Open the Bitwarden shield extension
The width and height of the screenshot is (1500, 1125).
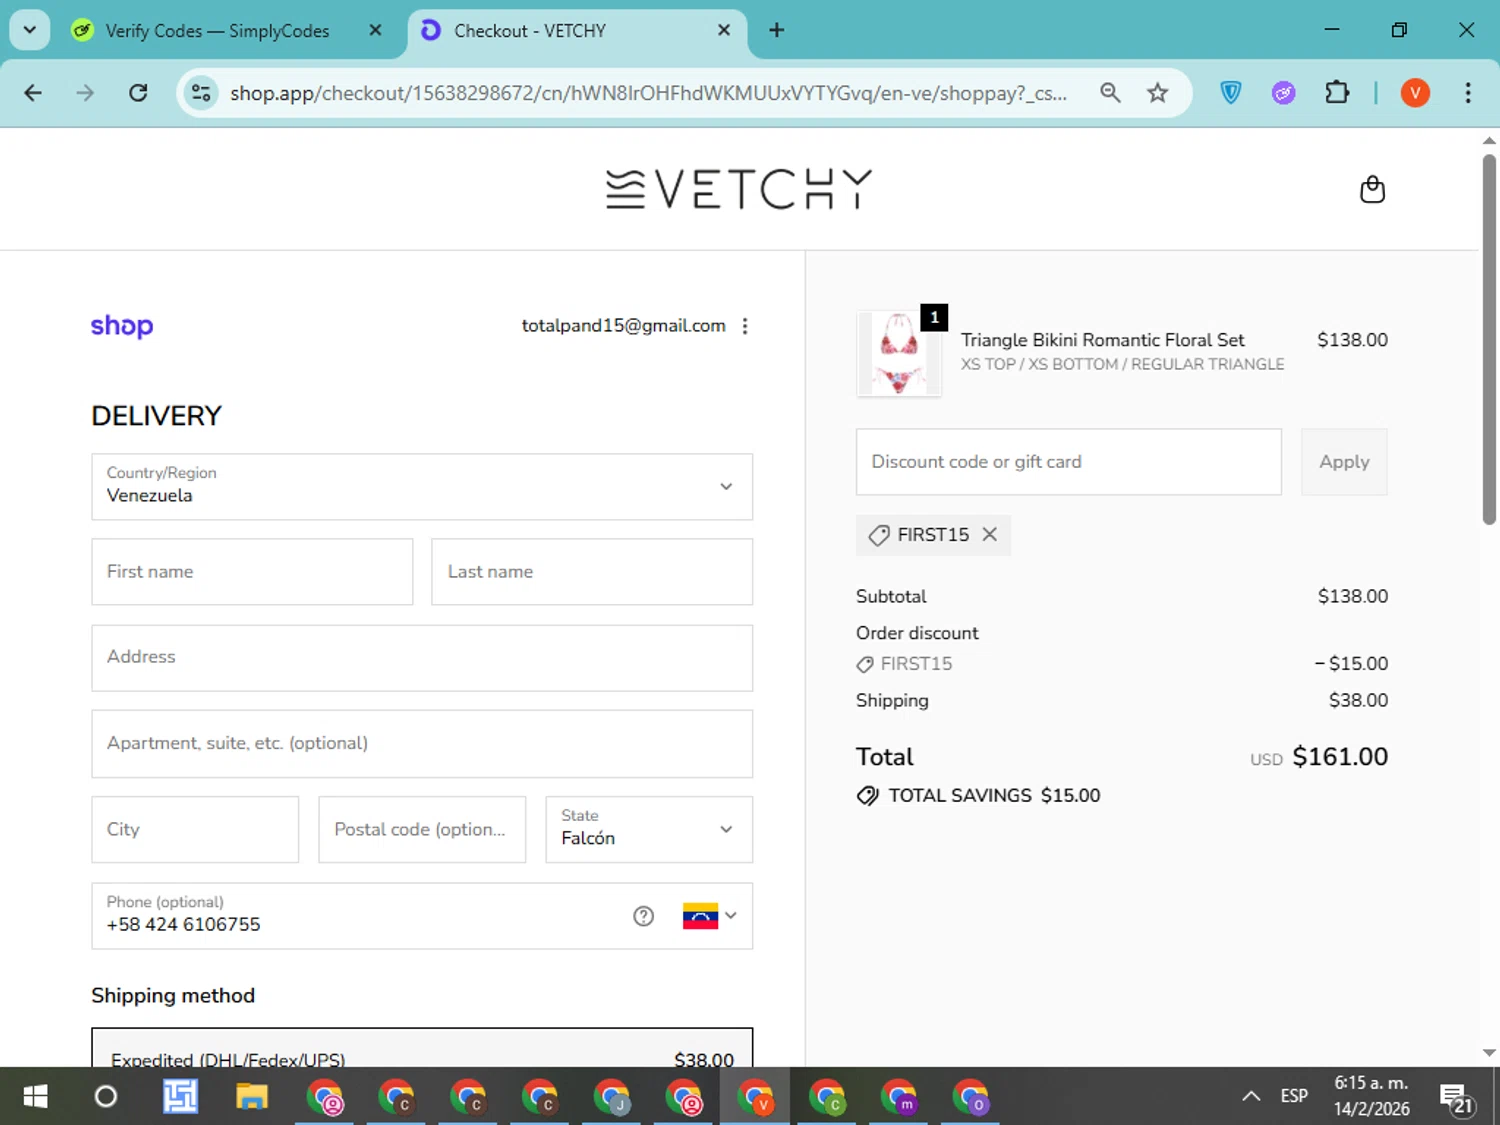tap(1231, 93)
